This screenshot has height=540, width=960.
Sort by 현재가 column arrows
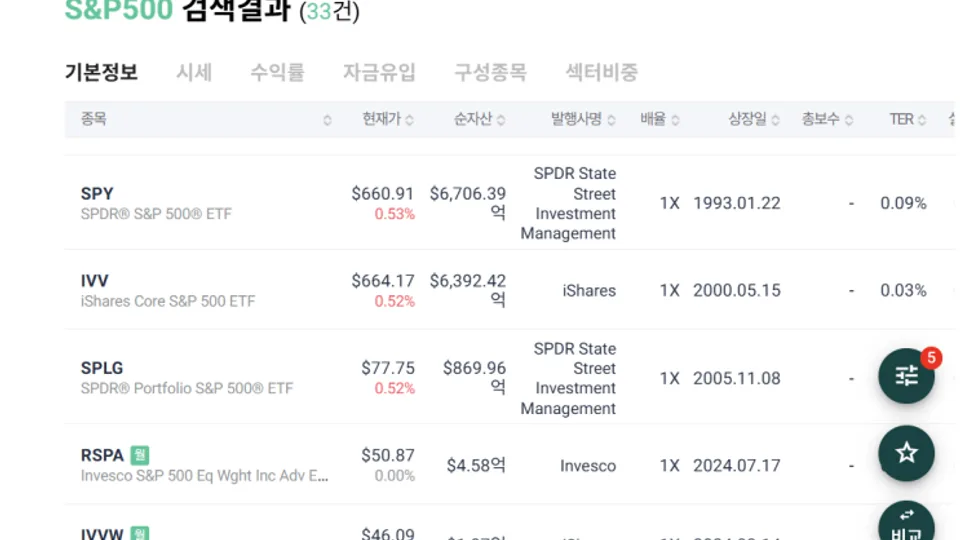coord(410,120)
